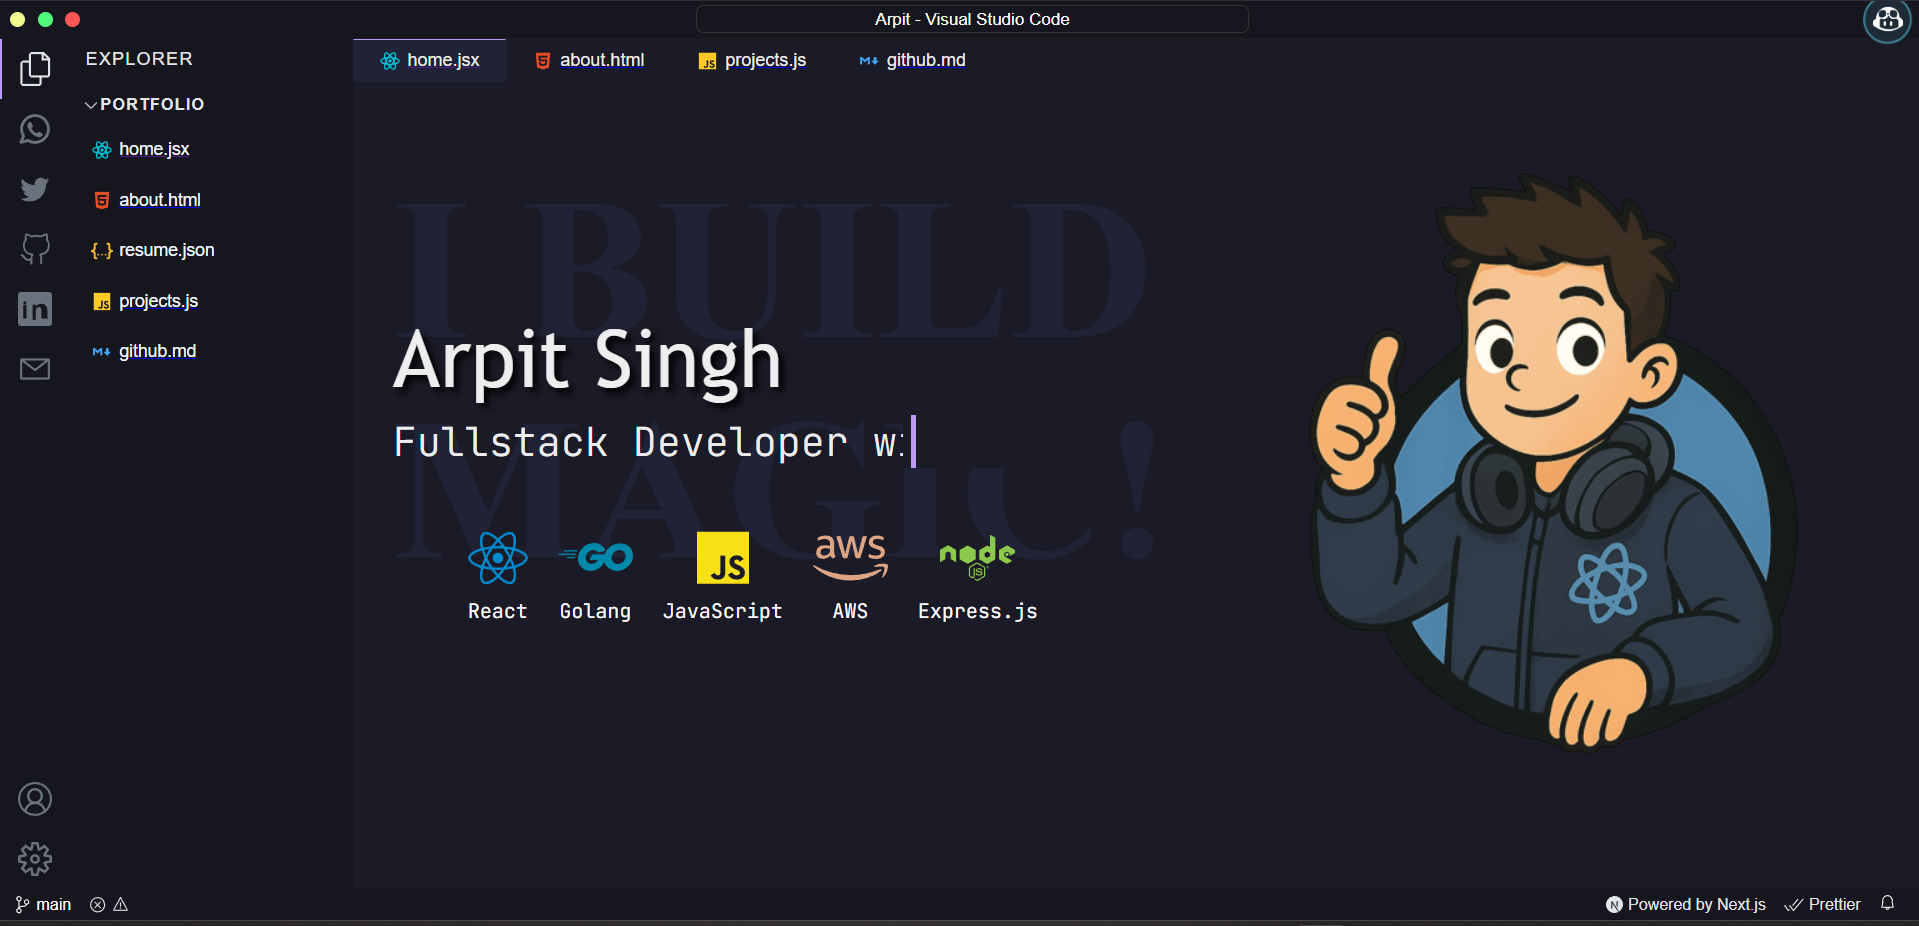Viewport: 1919px width, 926px height.
Task: Click the Golang GO logo
Action: 595,557
